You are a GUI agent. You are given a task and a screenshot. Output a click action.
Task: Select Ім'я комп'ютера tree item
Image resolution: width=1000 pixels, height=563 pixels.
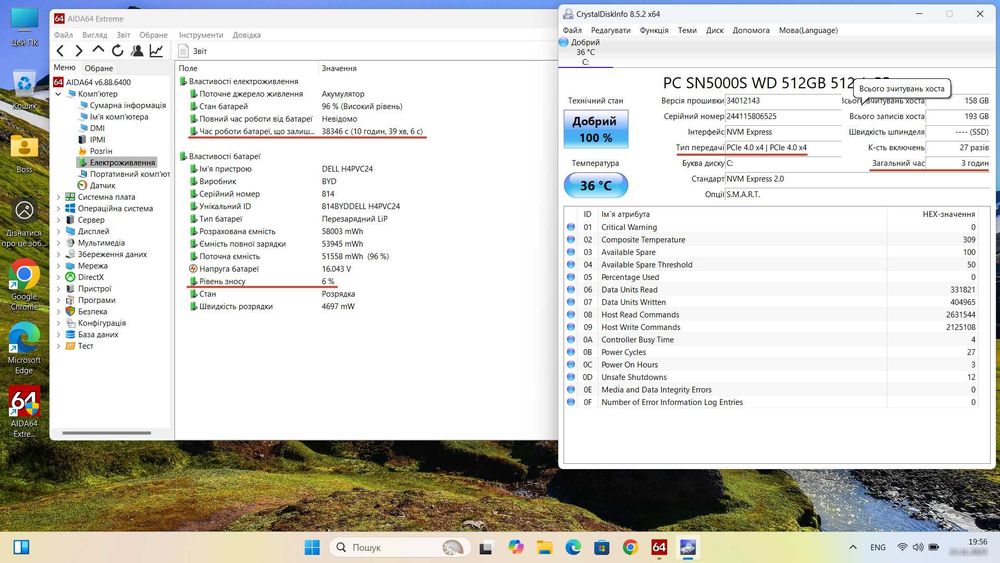(x=119, y=117)
